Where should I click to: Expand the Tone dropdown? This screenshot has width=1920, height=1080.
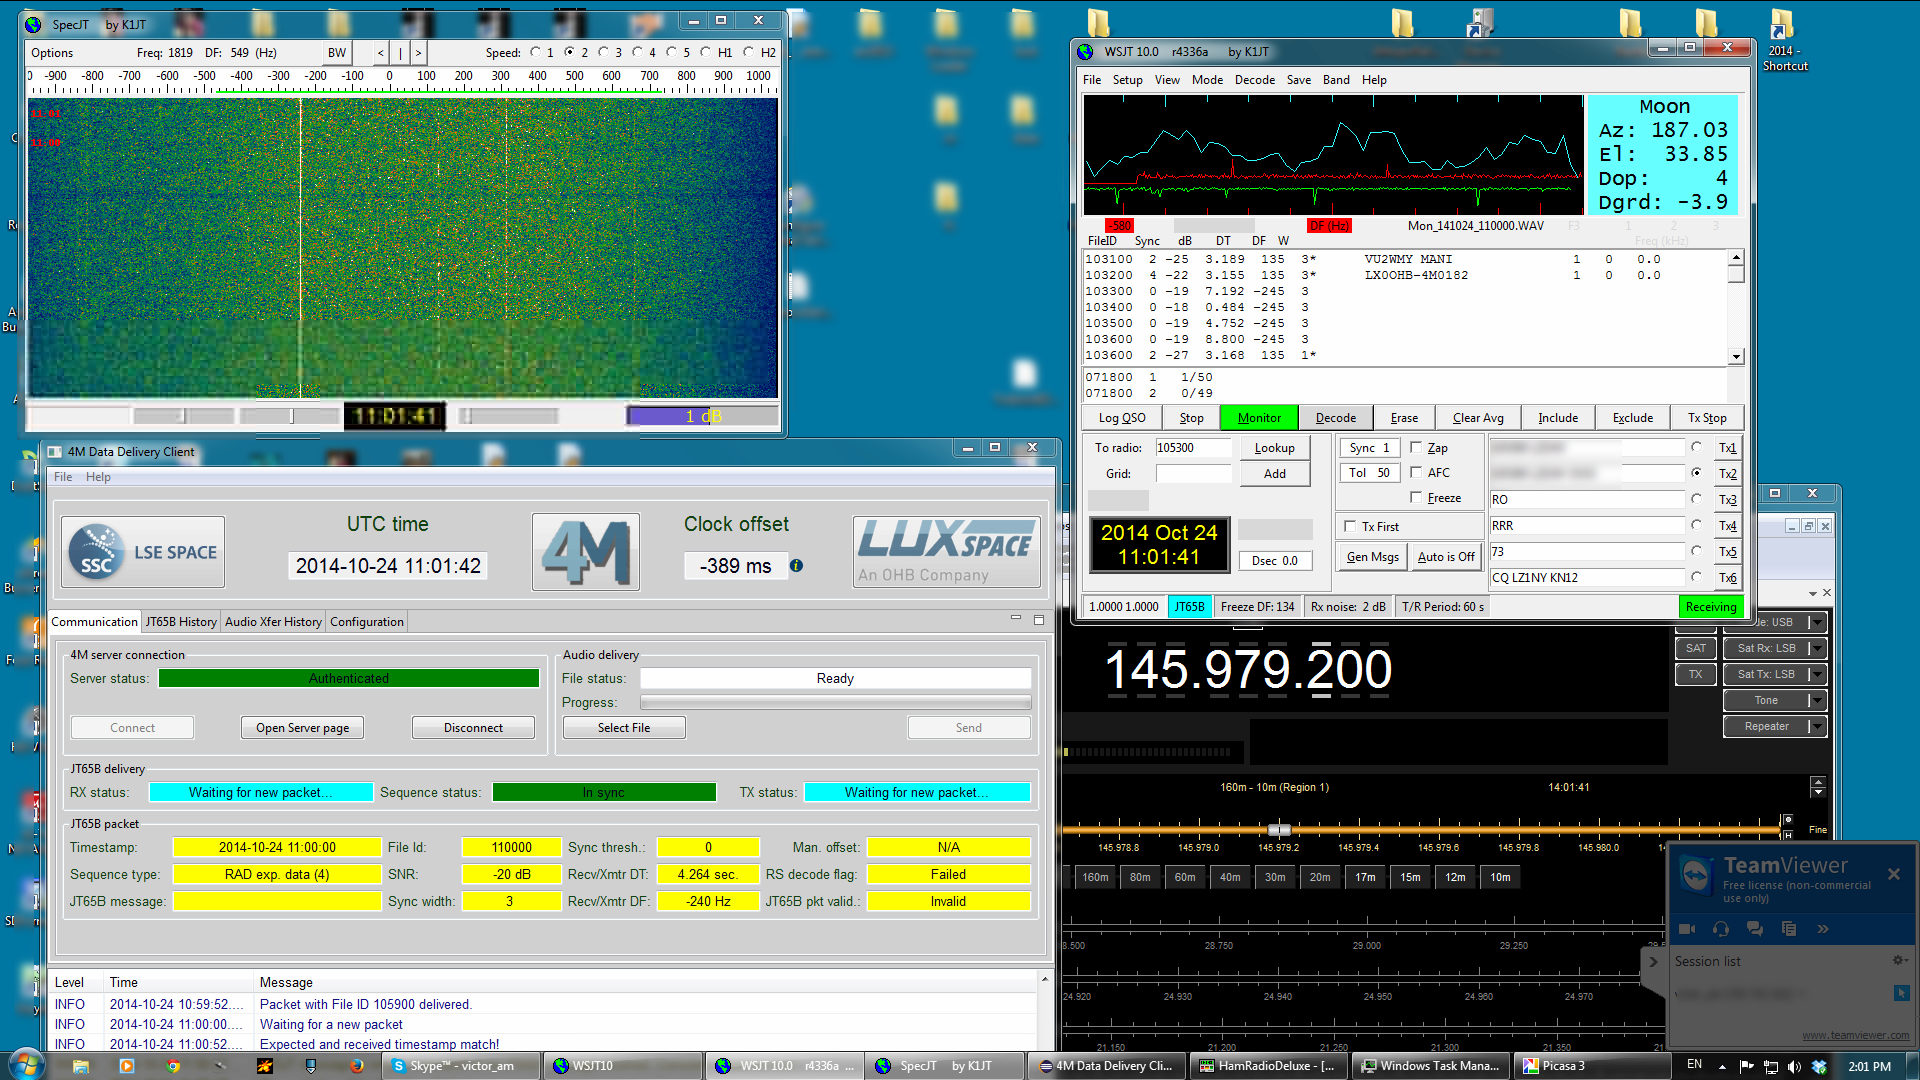pyautogui.click(x=1817, y=700)
